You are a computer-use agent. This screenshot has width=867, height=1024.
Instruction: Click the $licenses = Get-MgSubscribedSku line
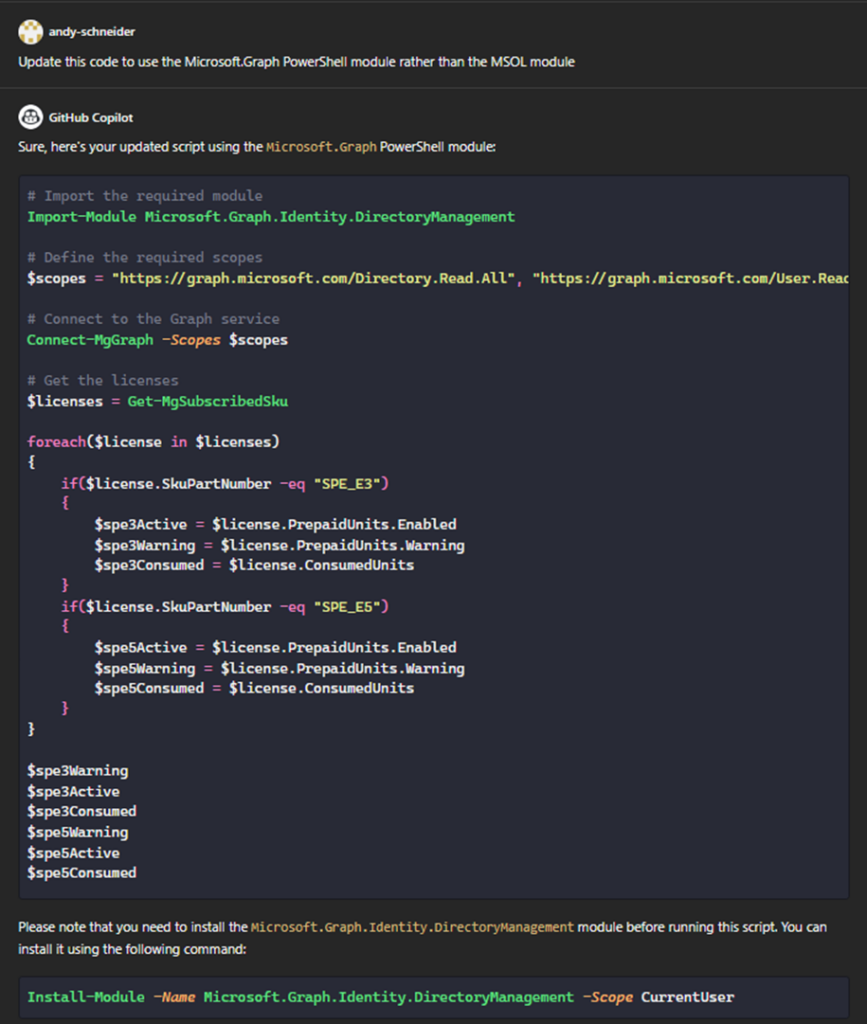click(x=157, y=401)
